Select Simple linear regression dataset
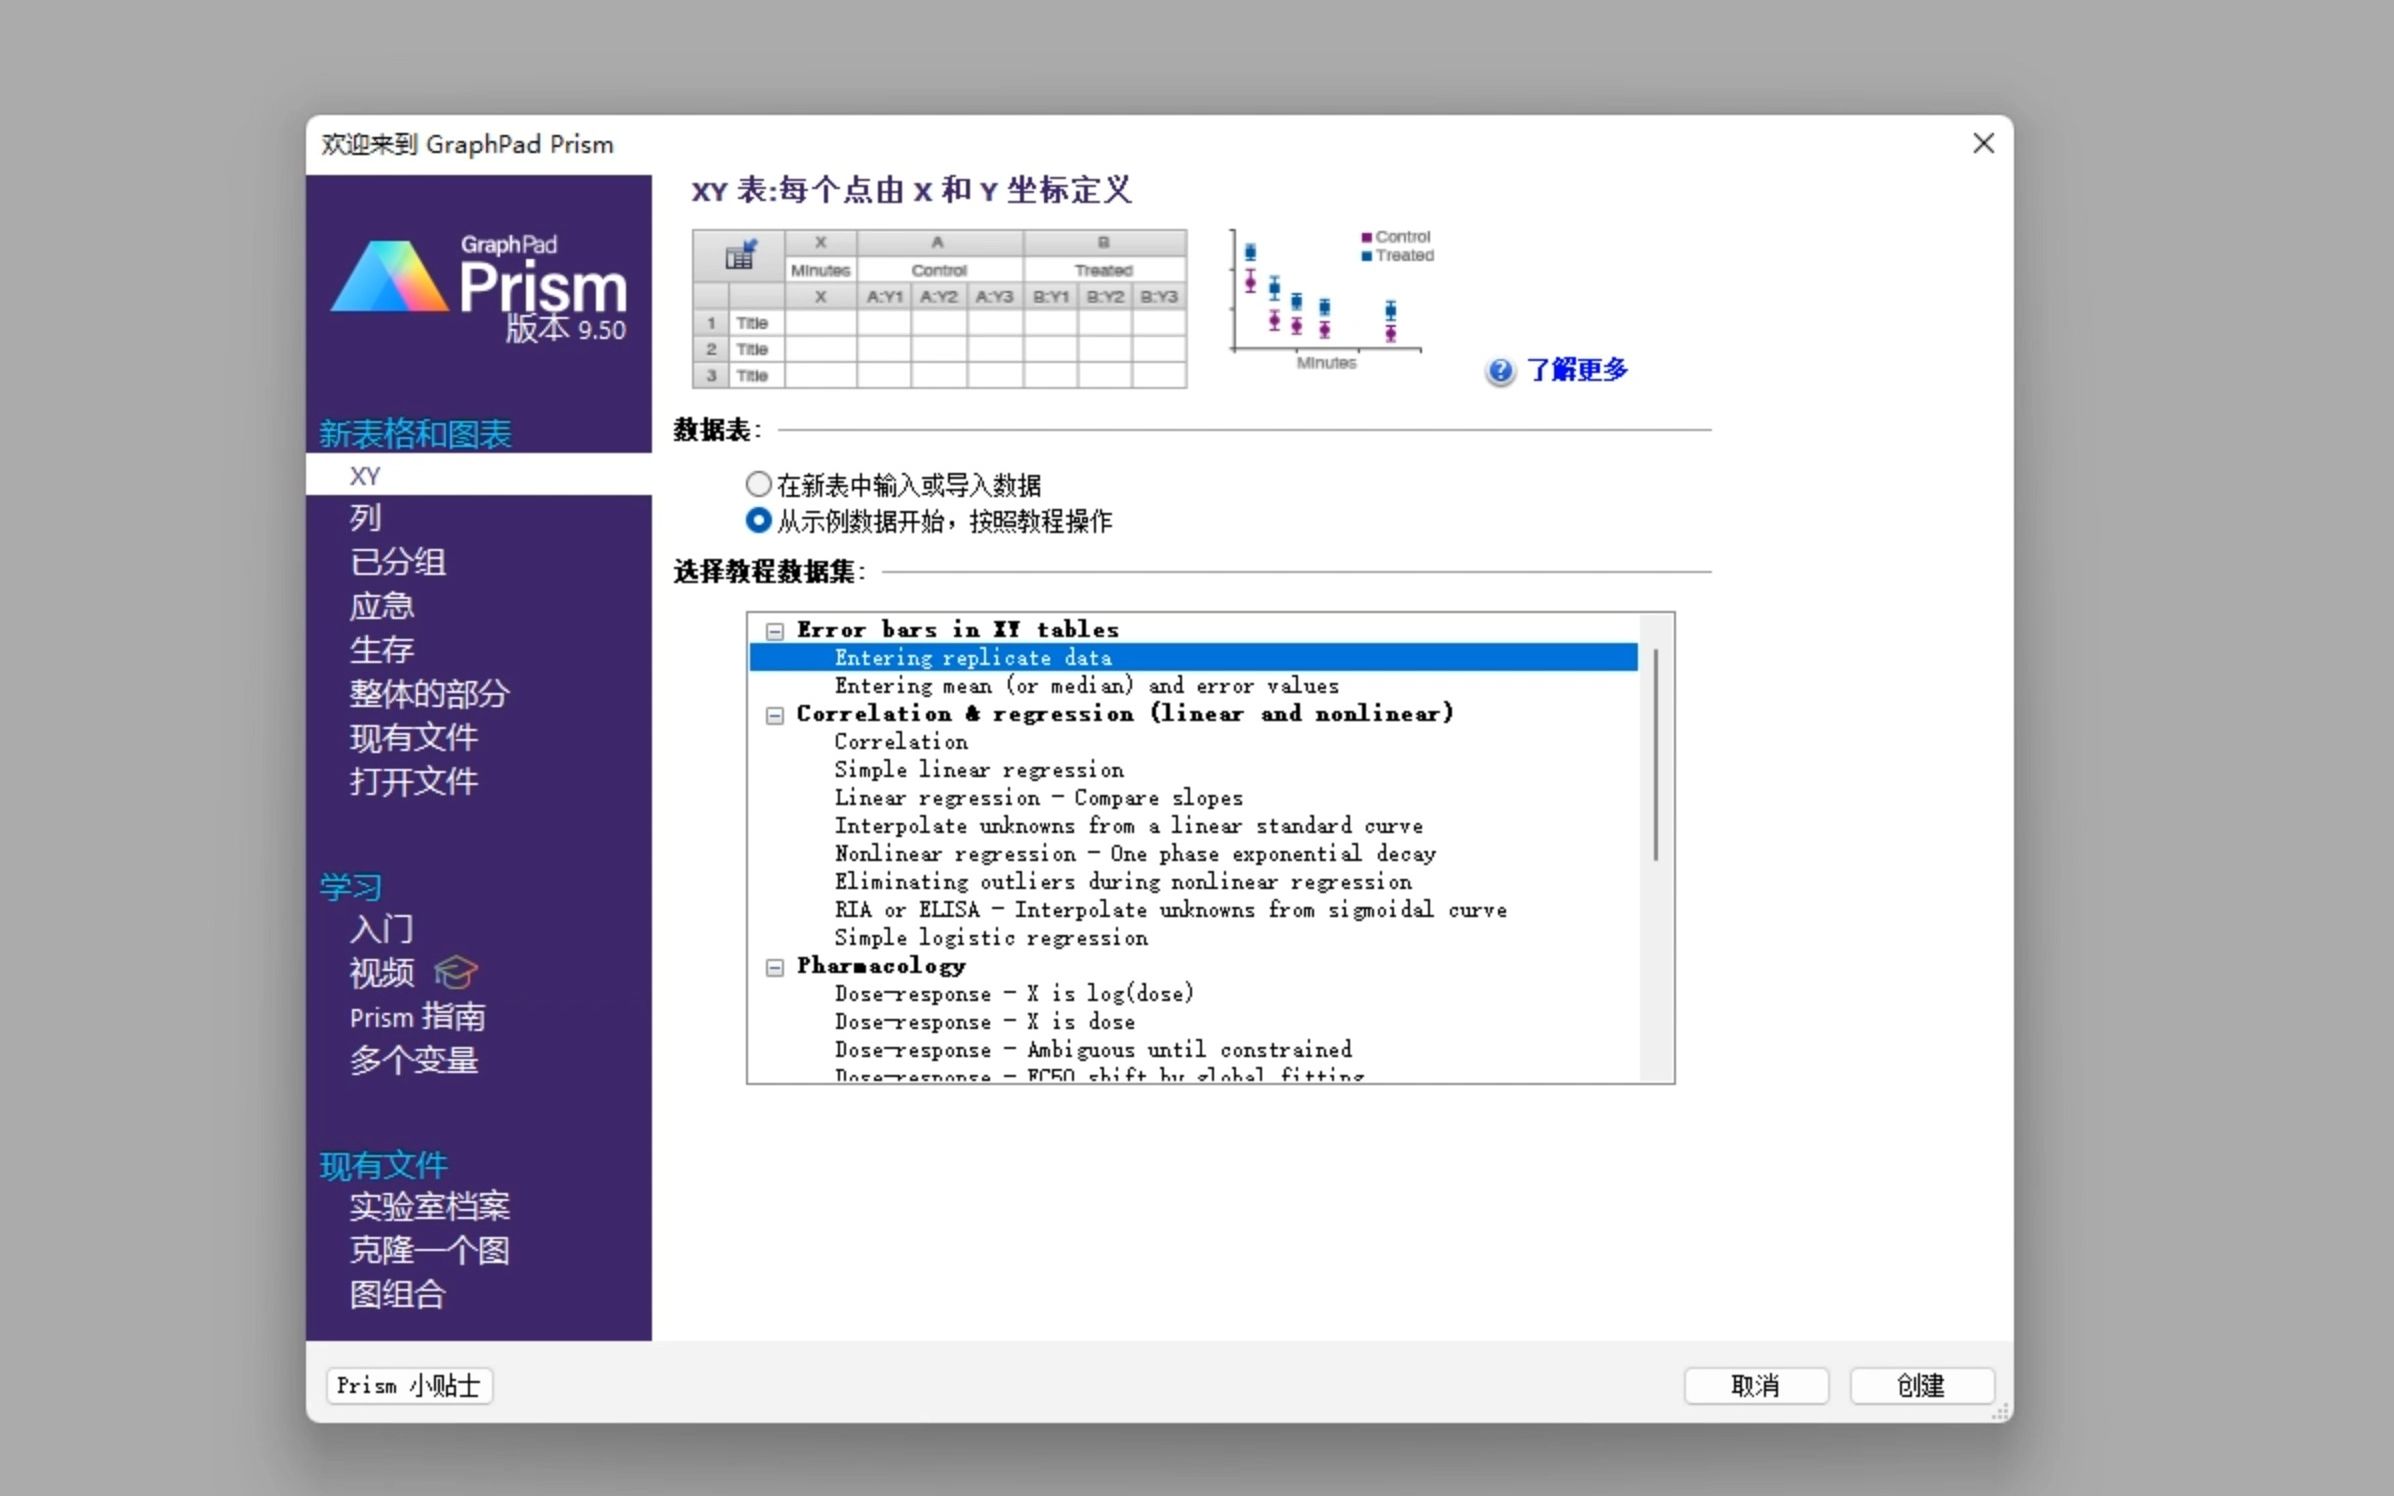This screenshot has height=1496, width=2394. point(979,770)
